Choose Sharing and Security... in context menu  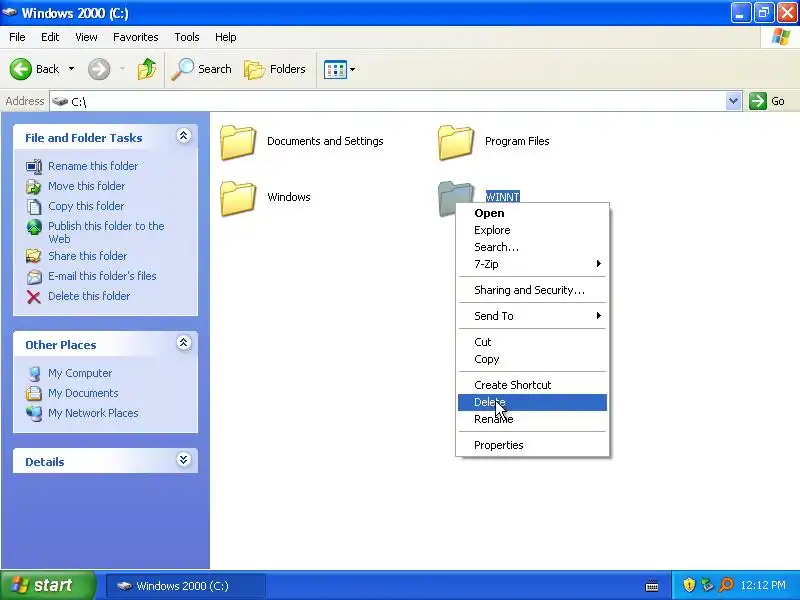(532, 290)
